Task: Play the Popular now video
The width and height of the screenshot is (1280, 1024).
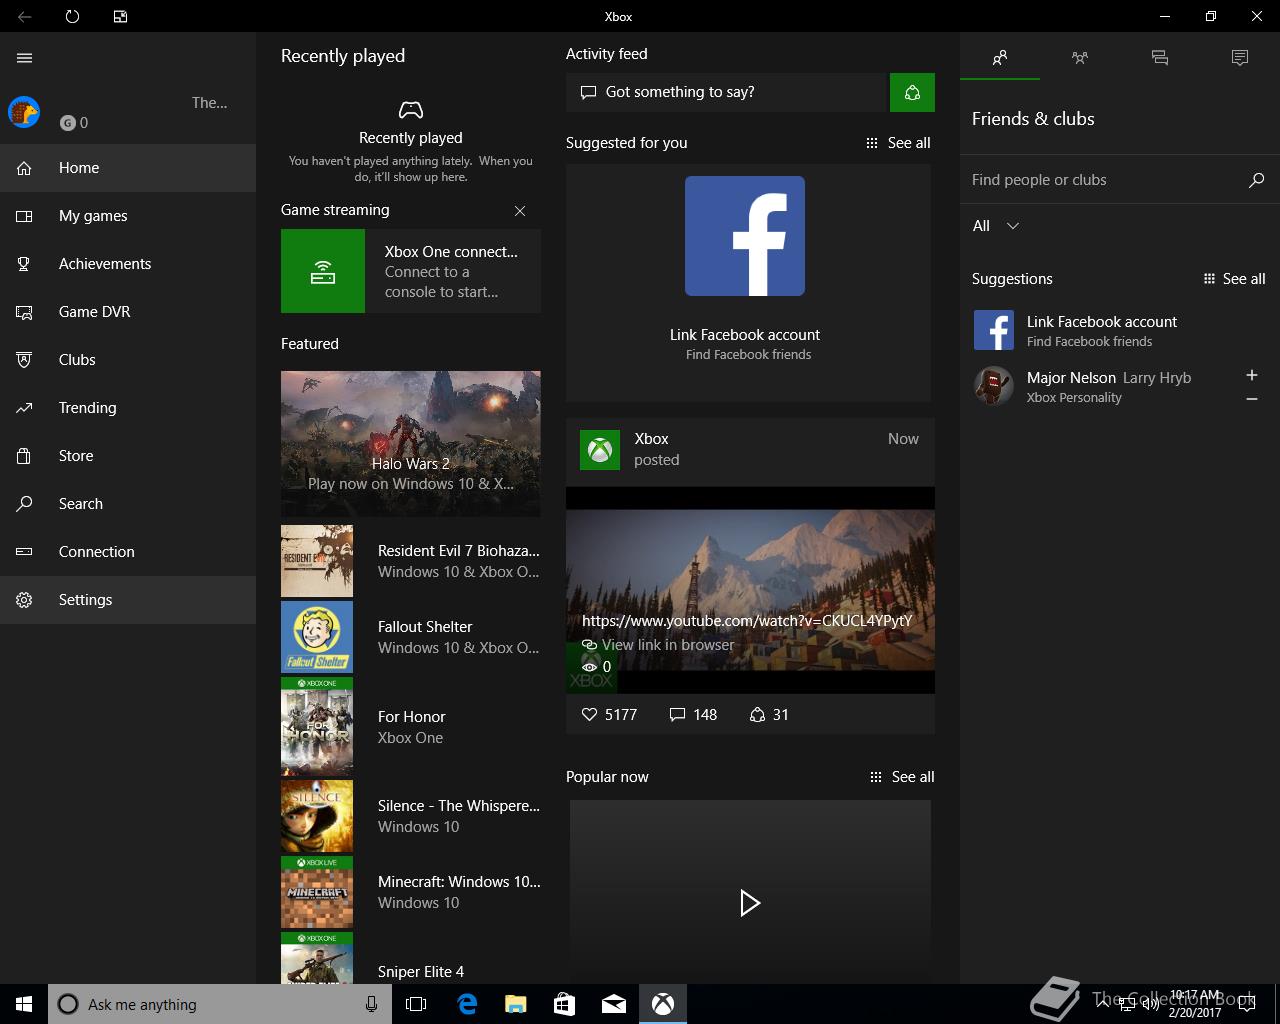Action: pos(750,903)
